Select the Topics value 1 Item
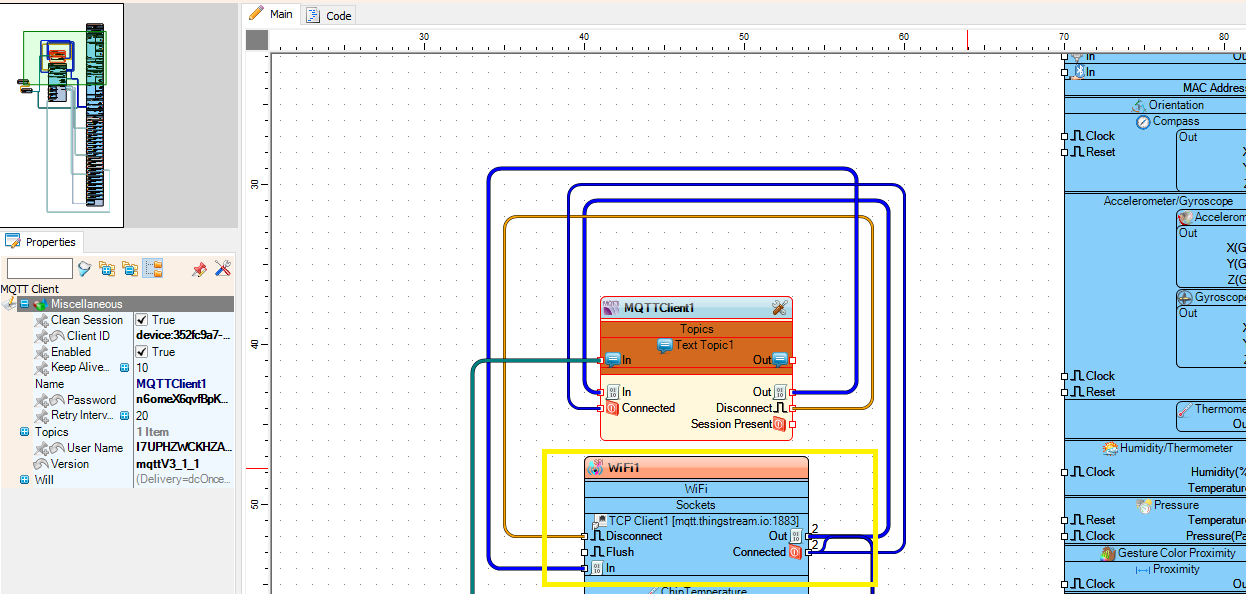Viewport: 1246px width, 594px height. point(184,432)
